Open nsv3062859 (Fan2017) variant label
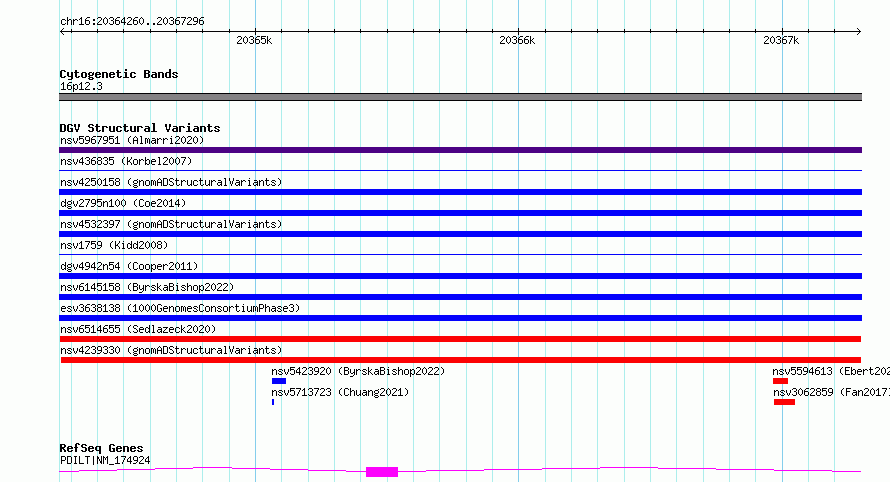The width and height of the screenshot is (890, 482). click(x=832, y=392)
